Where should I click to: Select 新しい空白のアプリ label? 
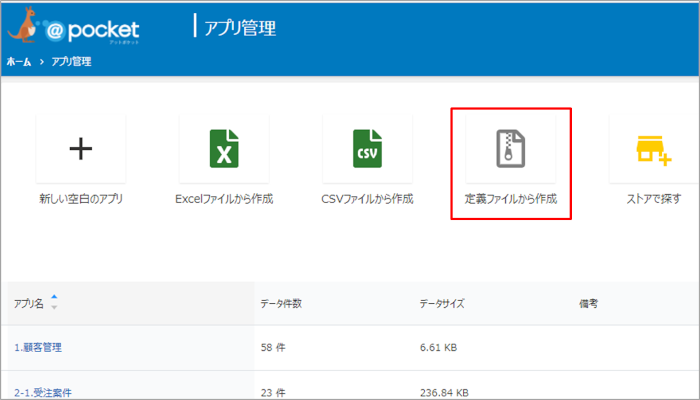coord(81,199)
